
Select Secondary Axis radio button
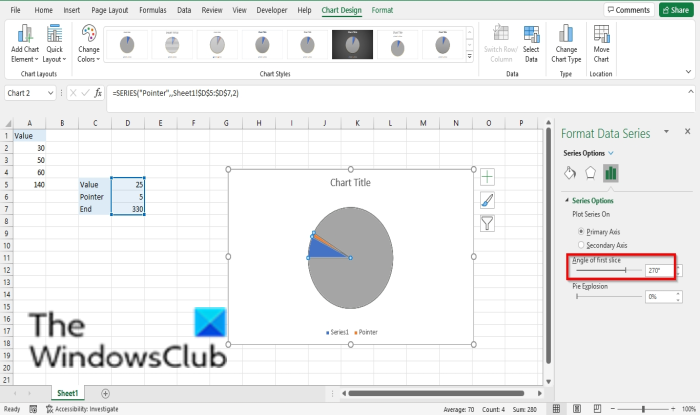click(581, 245)
